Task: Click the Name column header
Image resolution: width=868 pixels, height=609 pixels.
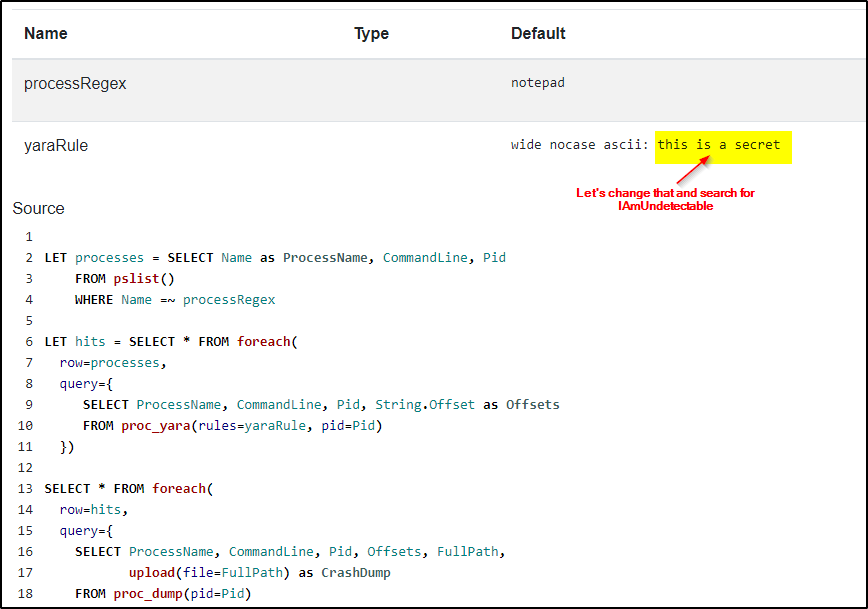Action: click(46, 33)
